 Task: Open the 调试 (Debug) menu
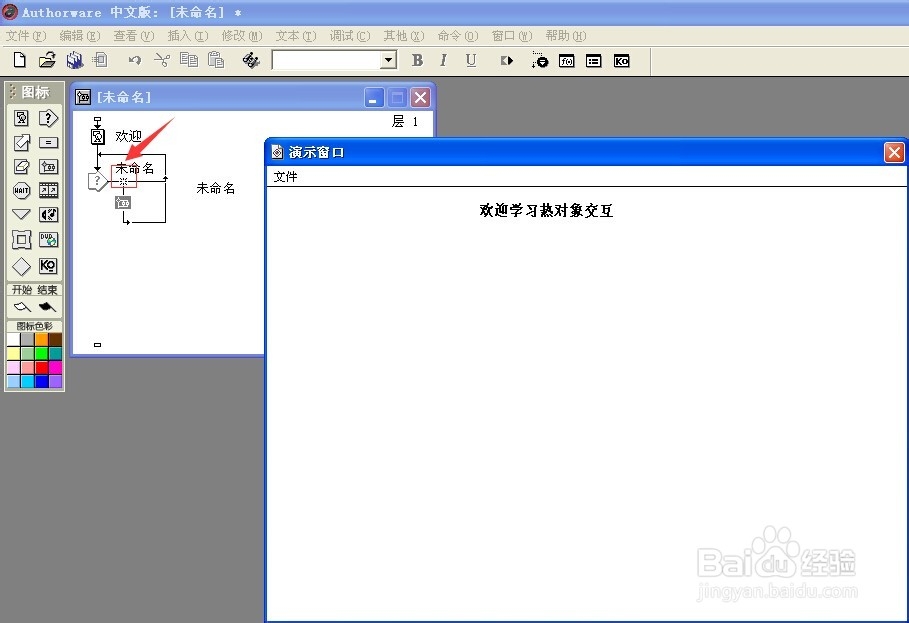tap(349, 36)
